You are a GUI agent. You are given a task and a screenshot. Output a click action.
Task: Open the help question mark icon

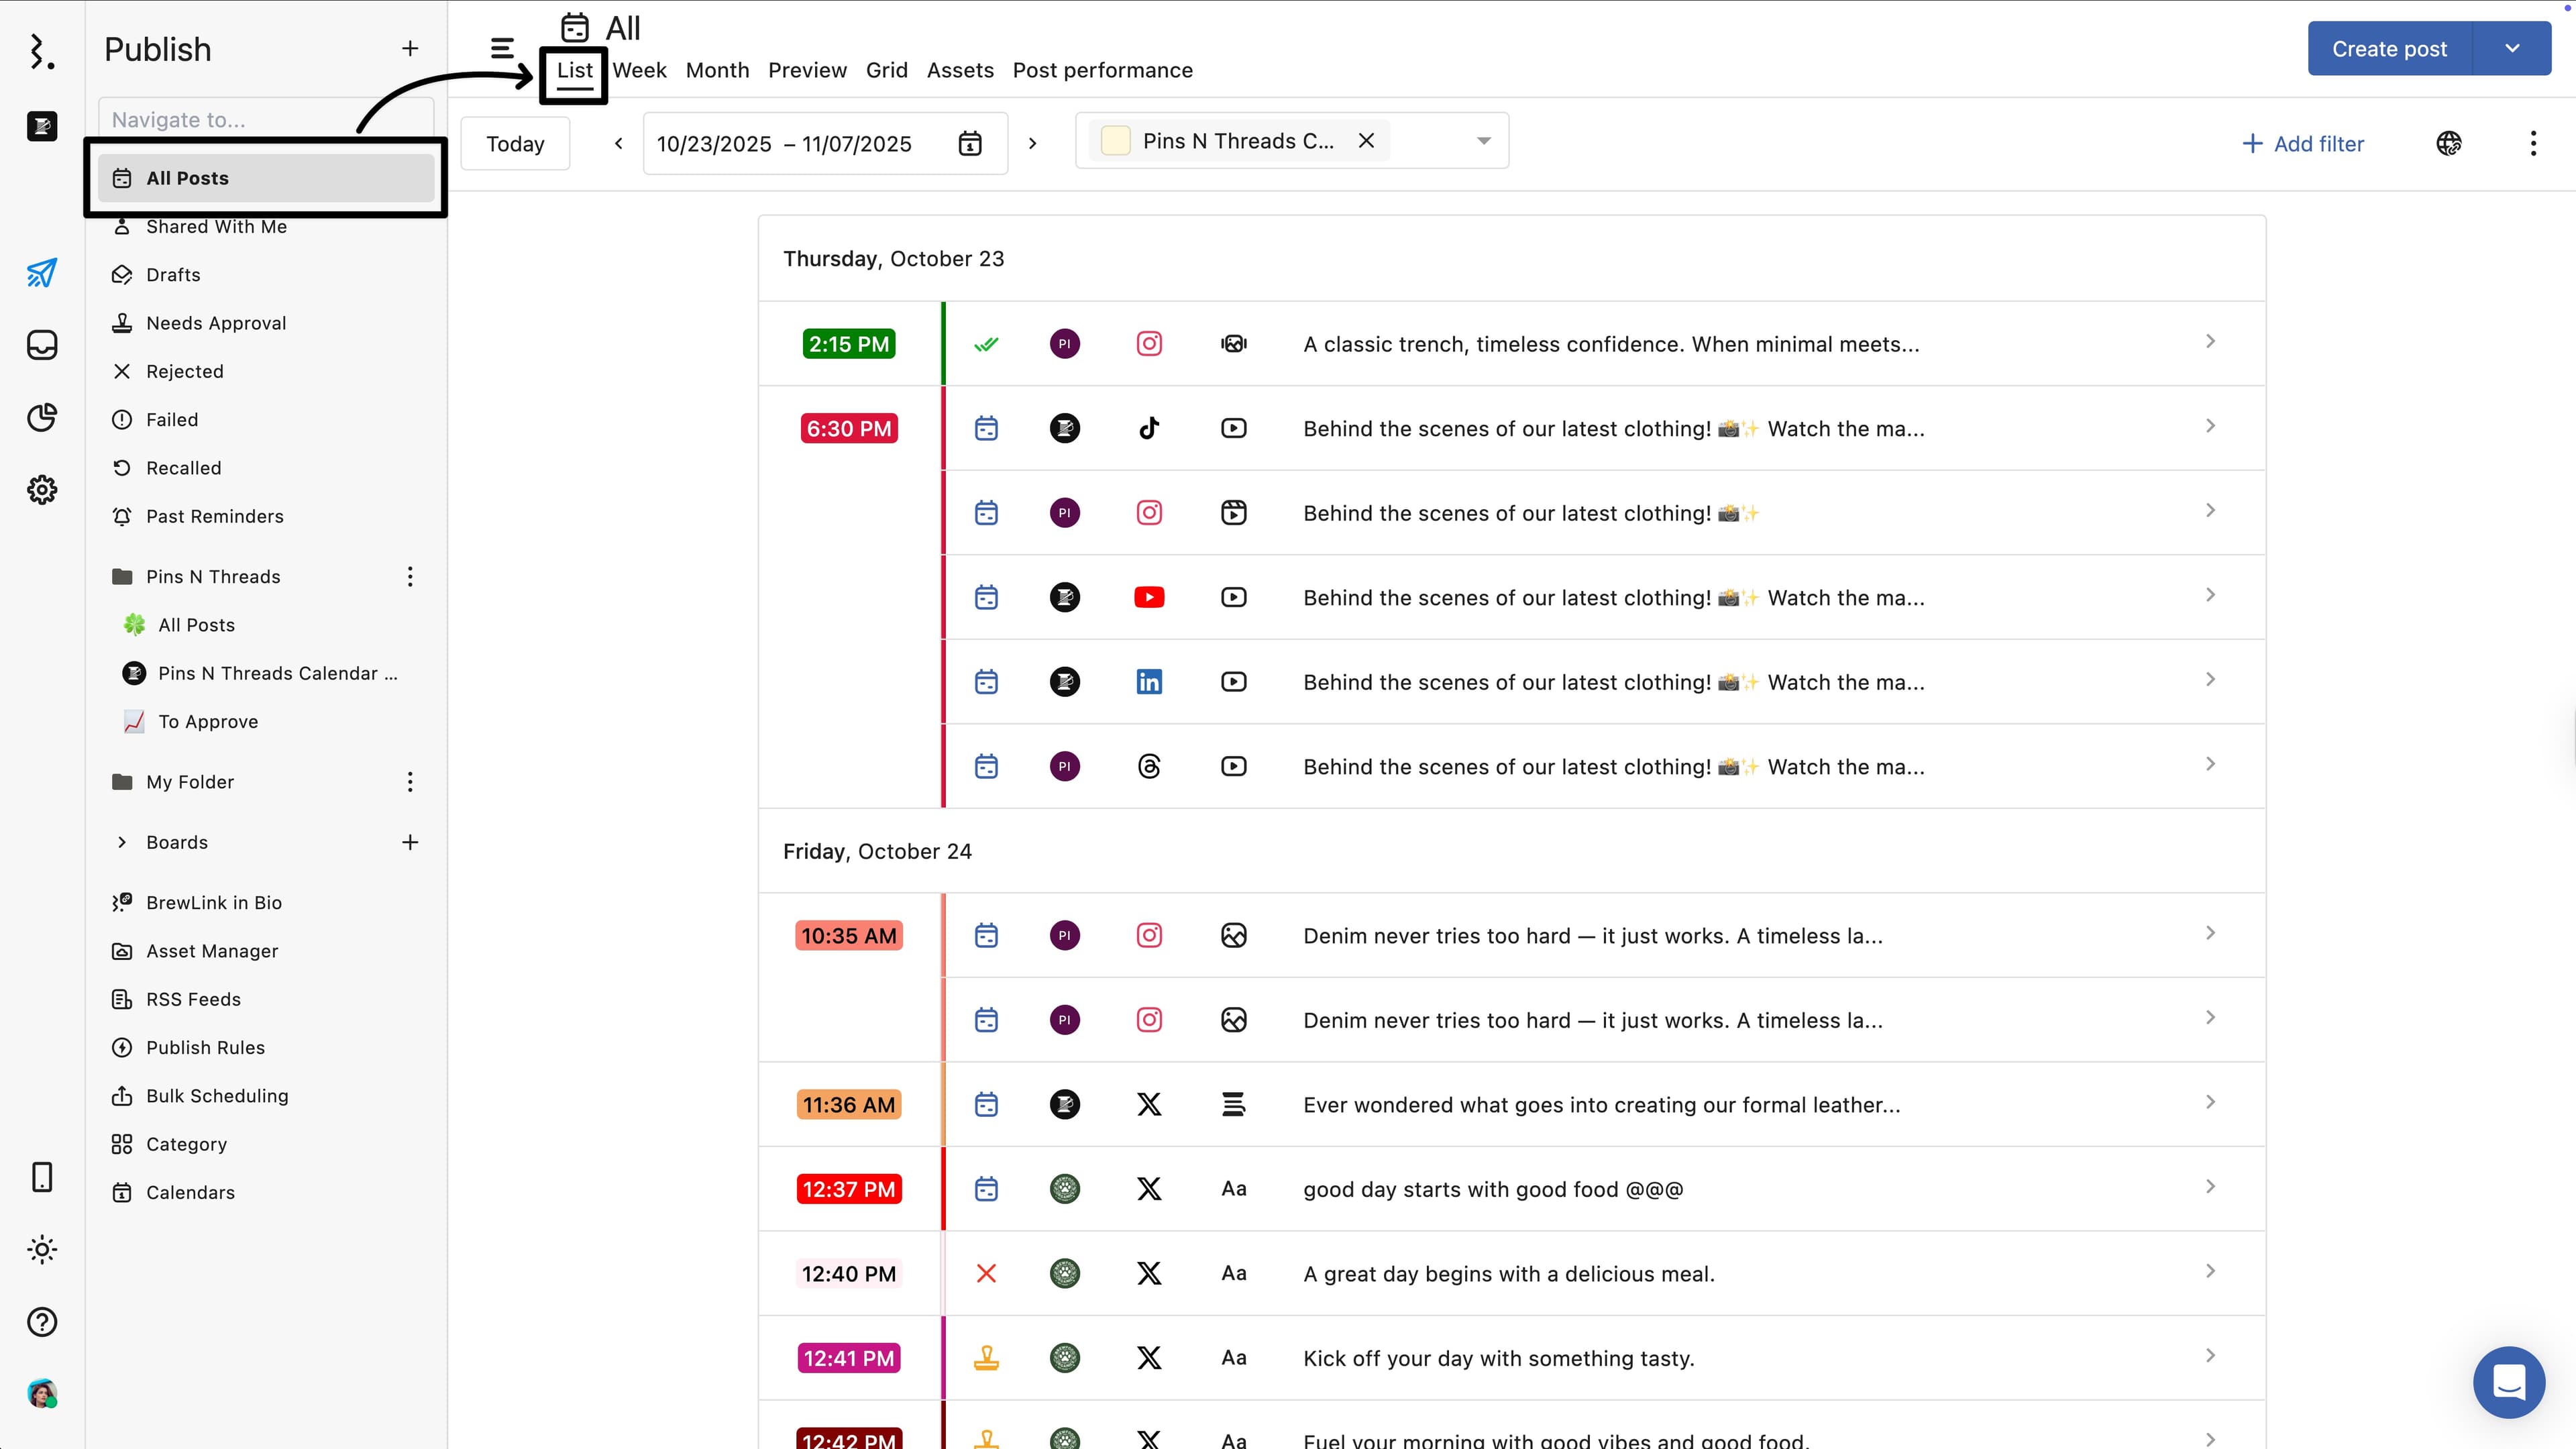[42, 1322]
